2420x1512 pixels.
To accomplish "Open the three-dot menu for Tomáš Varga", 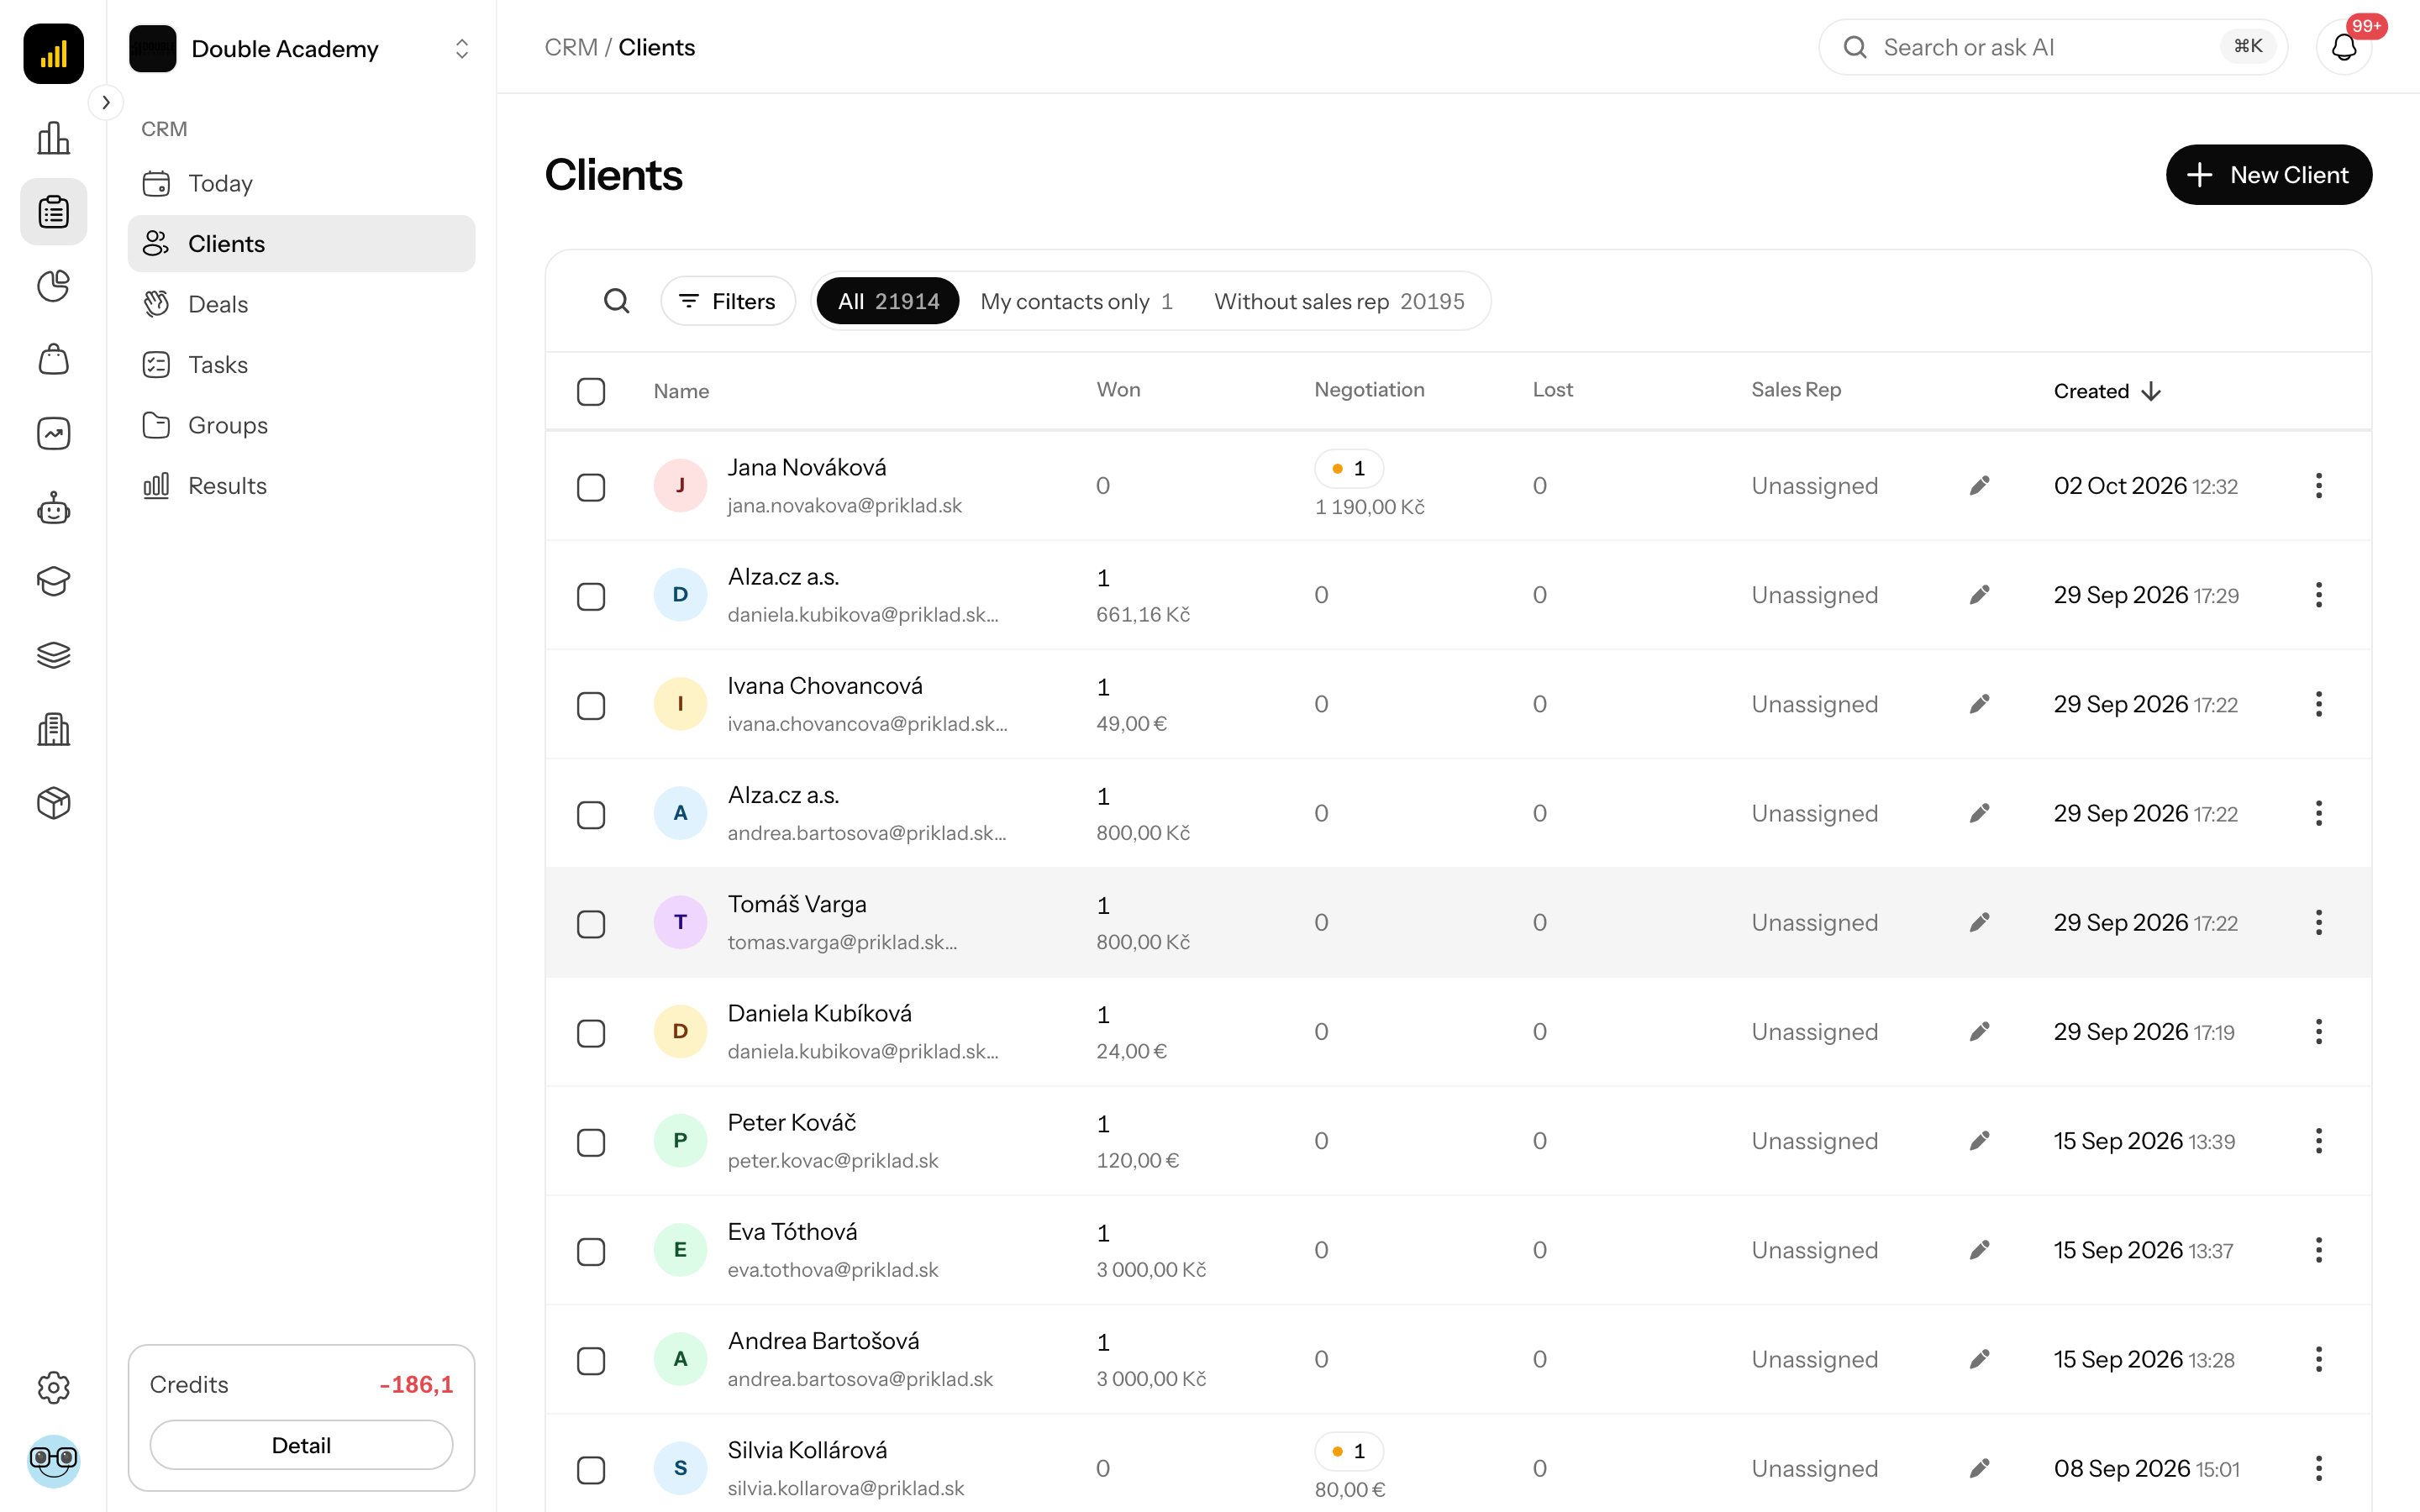I will [x=2318, y=923].
